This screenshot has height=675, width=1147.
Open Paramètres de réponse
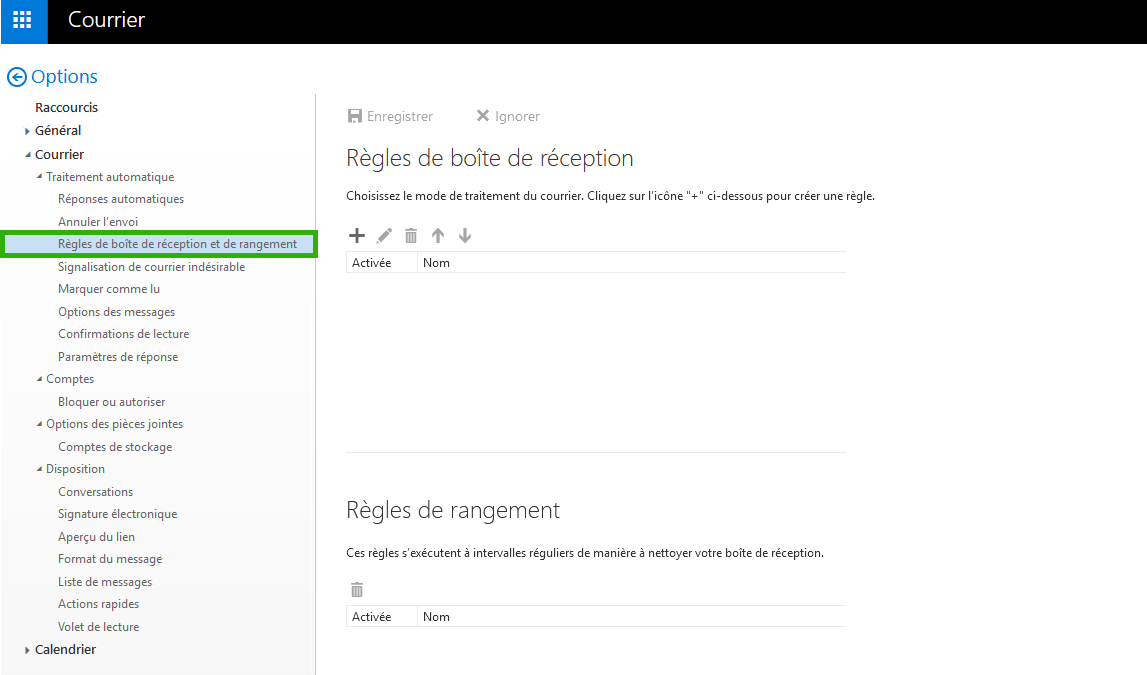coord(118,357)
